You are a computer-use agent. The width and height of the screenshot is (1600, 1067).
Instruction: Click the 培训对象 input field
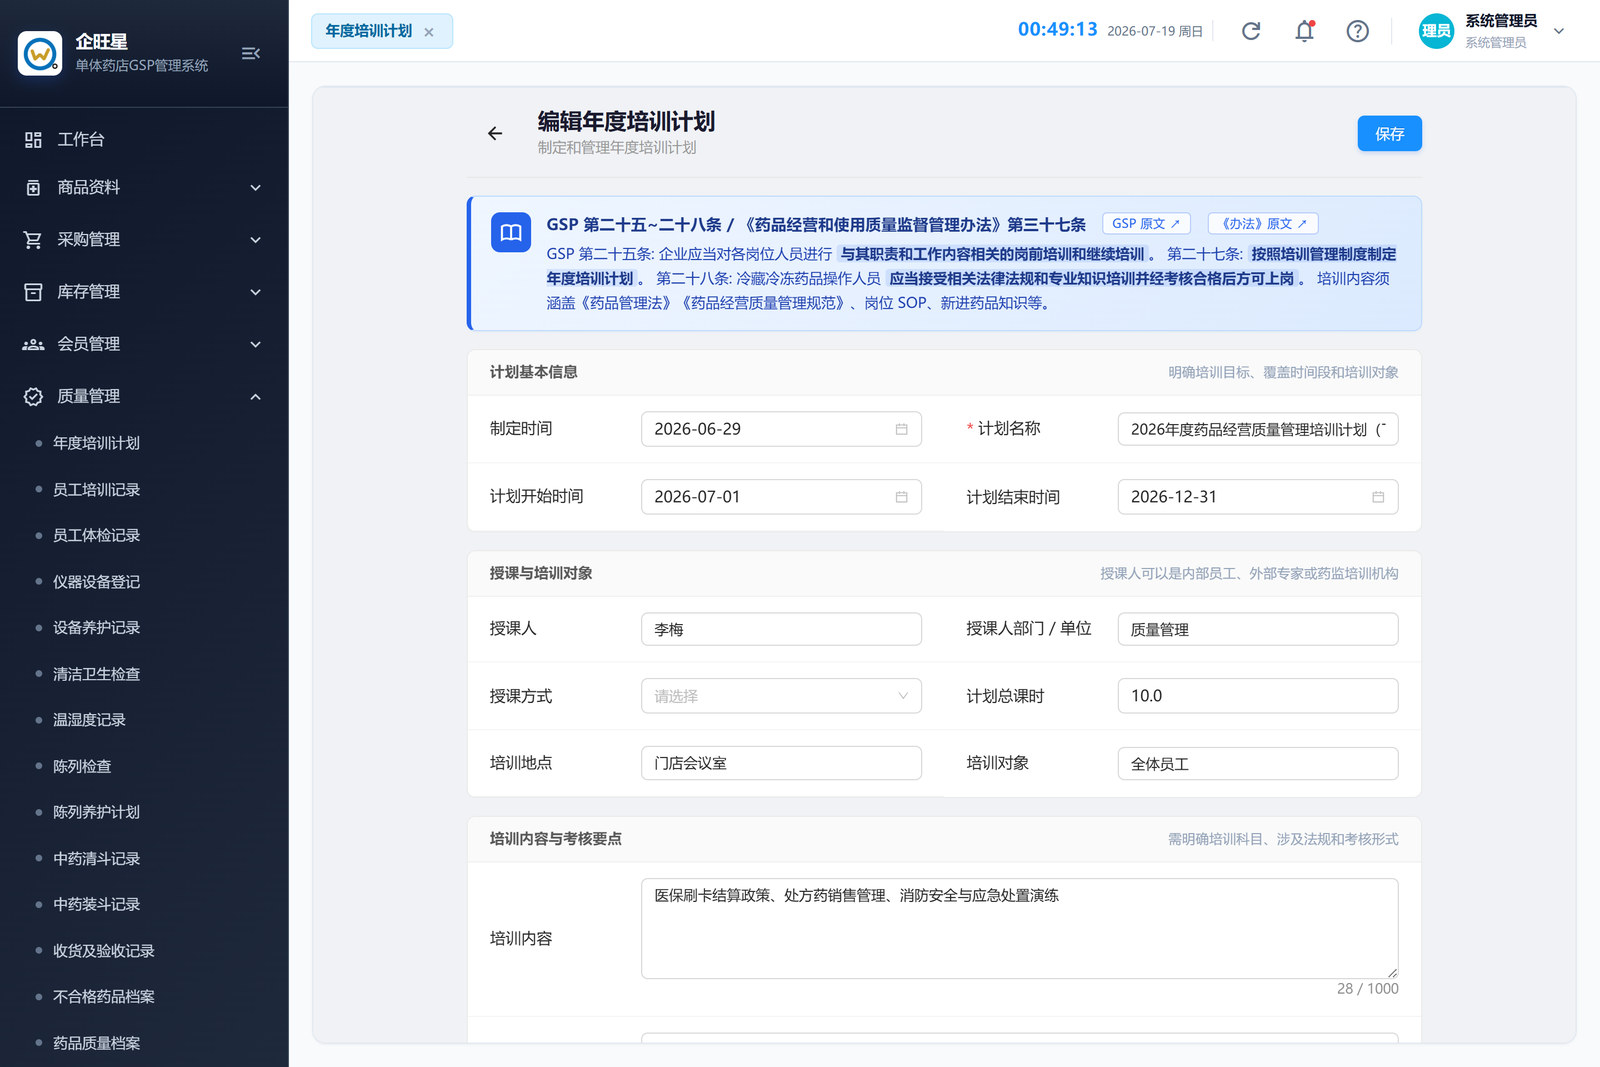(1257, 763)
